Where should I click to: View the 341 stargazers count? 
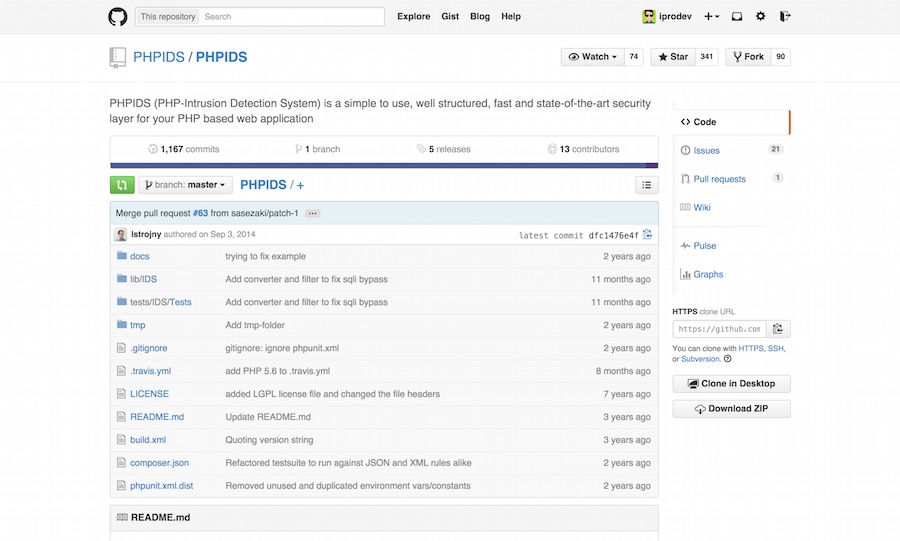[x=707, y=57]
